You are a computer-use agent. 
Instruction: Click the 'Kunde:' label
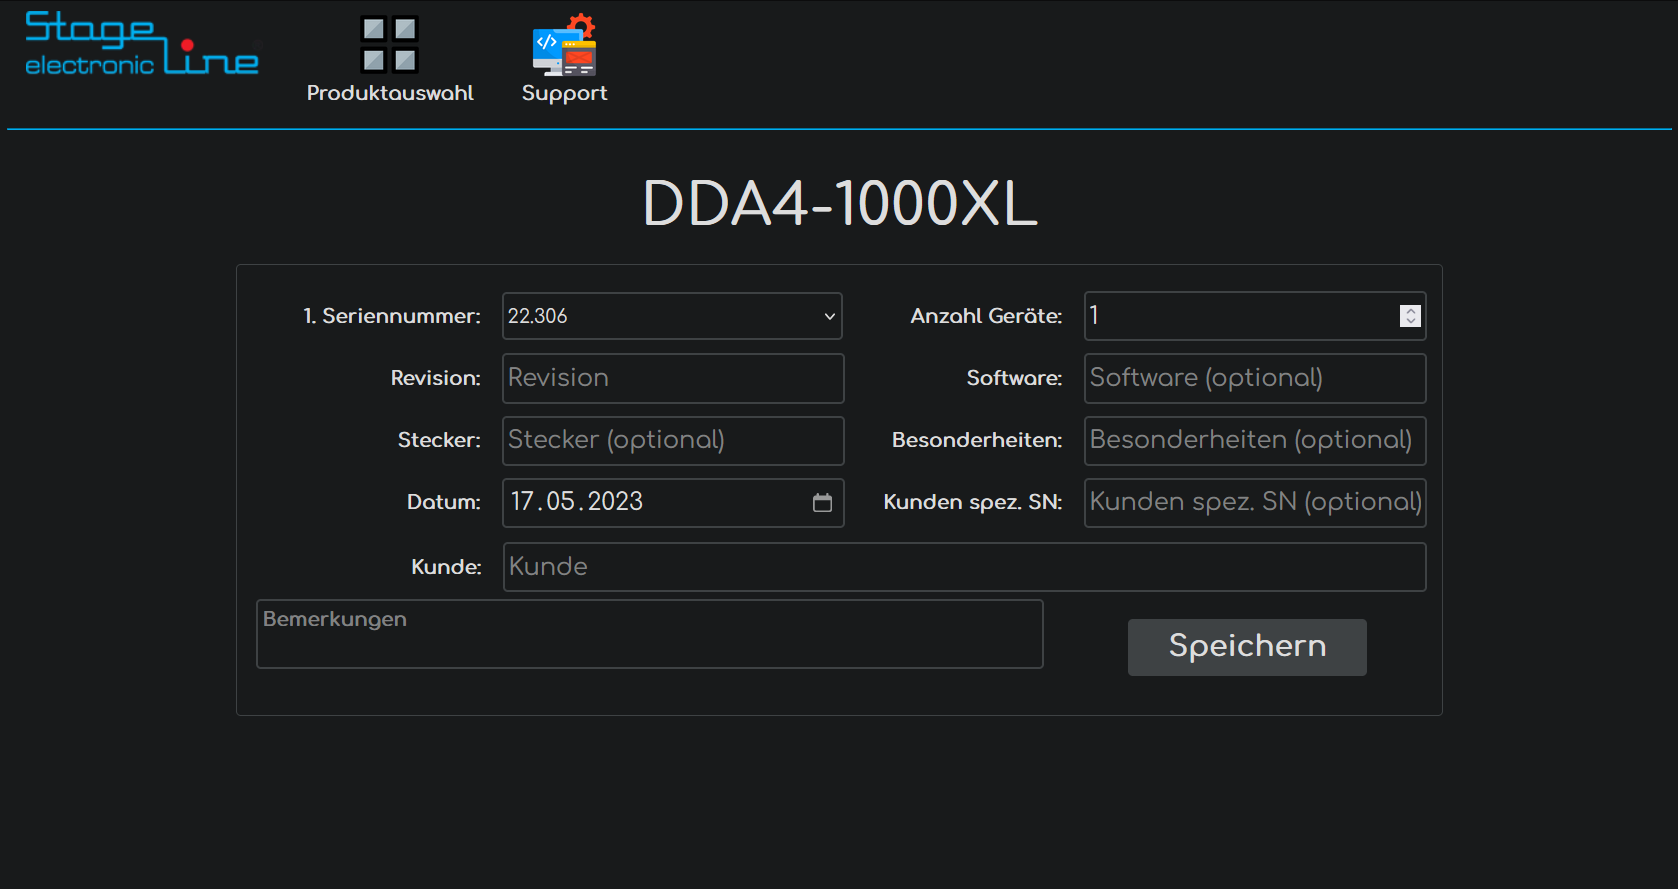pyautogui.click(x=446, y=567)
